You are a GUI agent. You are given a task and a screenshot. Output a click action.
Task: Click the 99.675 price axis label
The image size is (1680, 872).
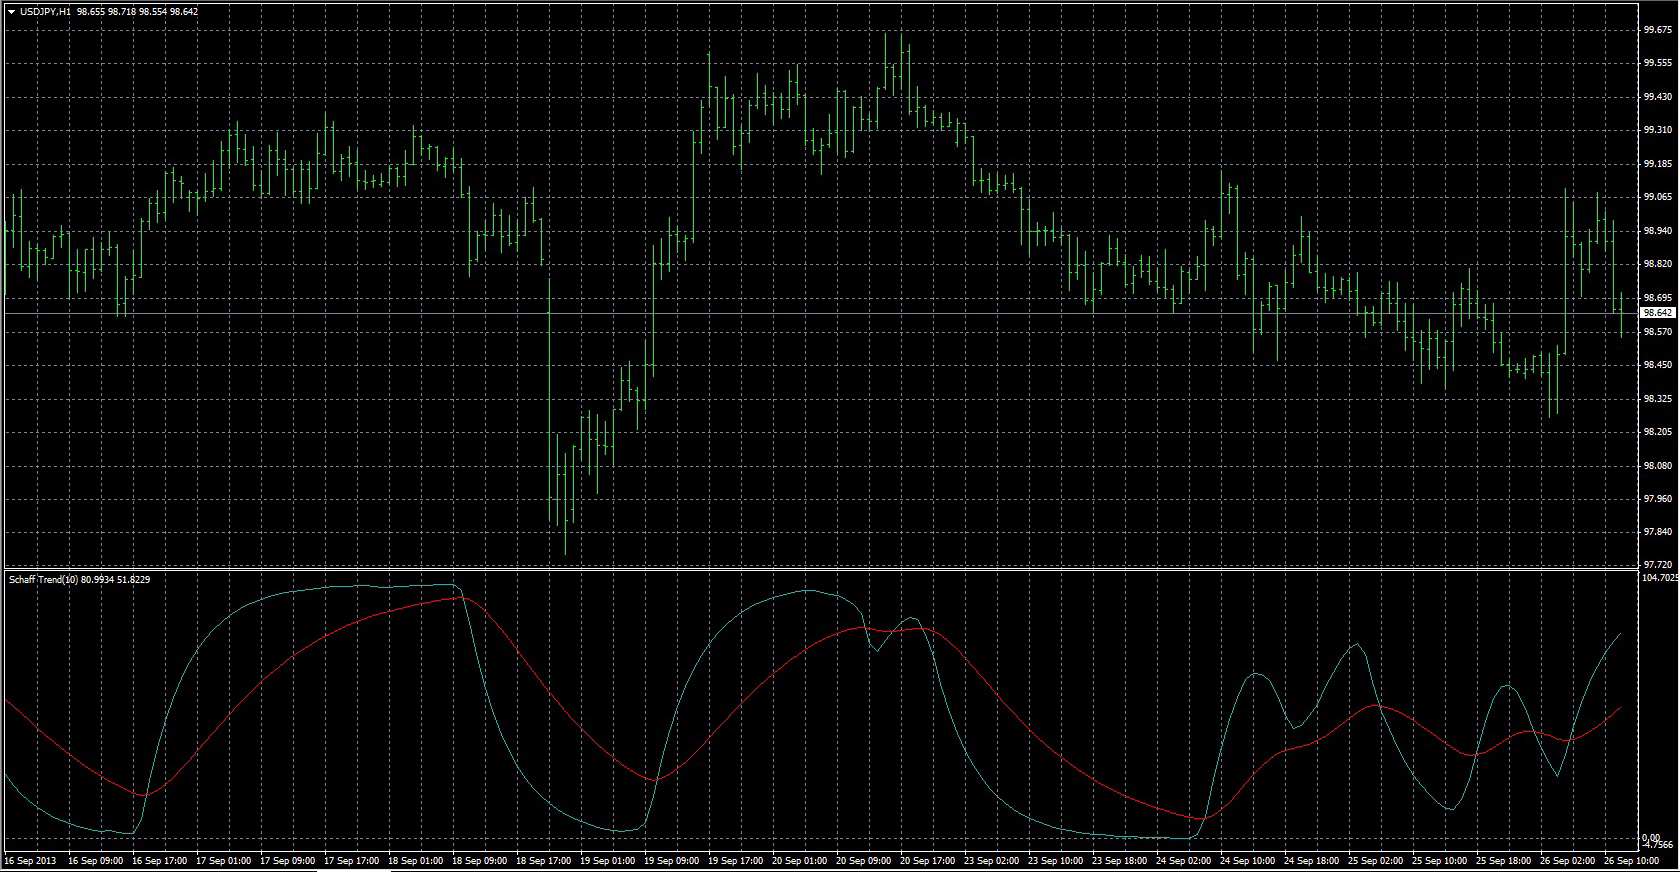(1657, 30)
